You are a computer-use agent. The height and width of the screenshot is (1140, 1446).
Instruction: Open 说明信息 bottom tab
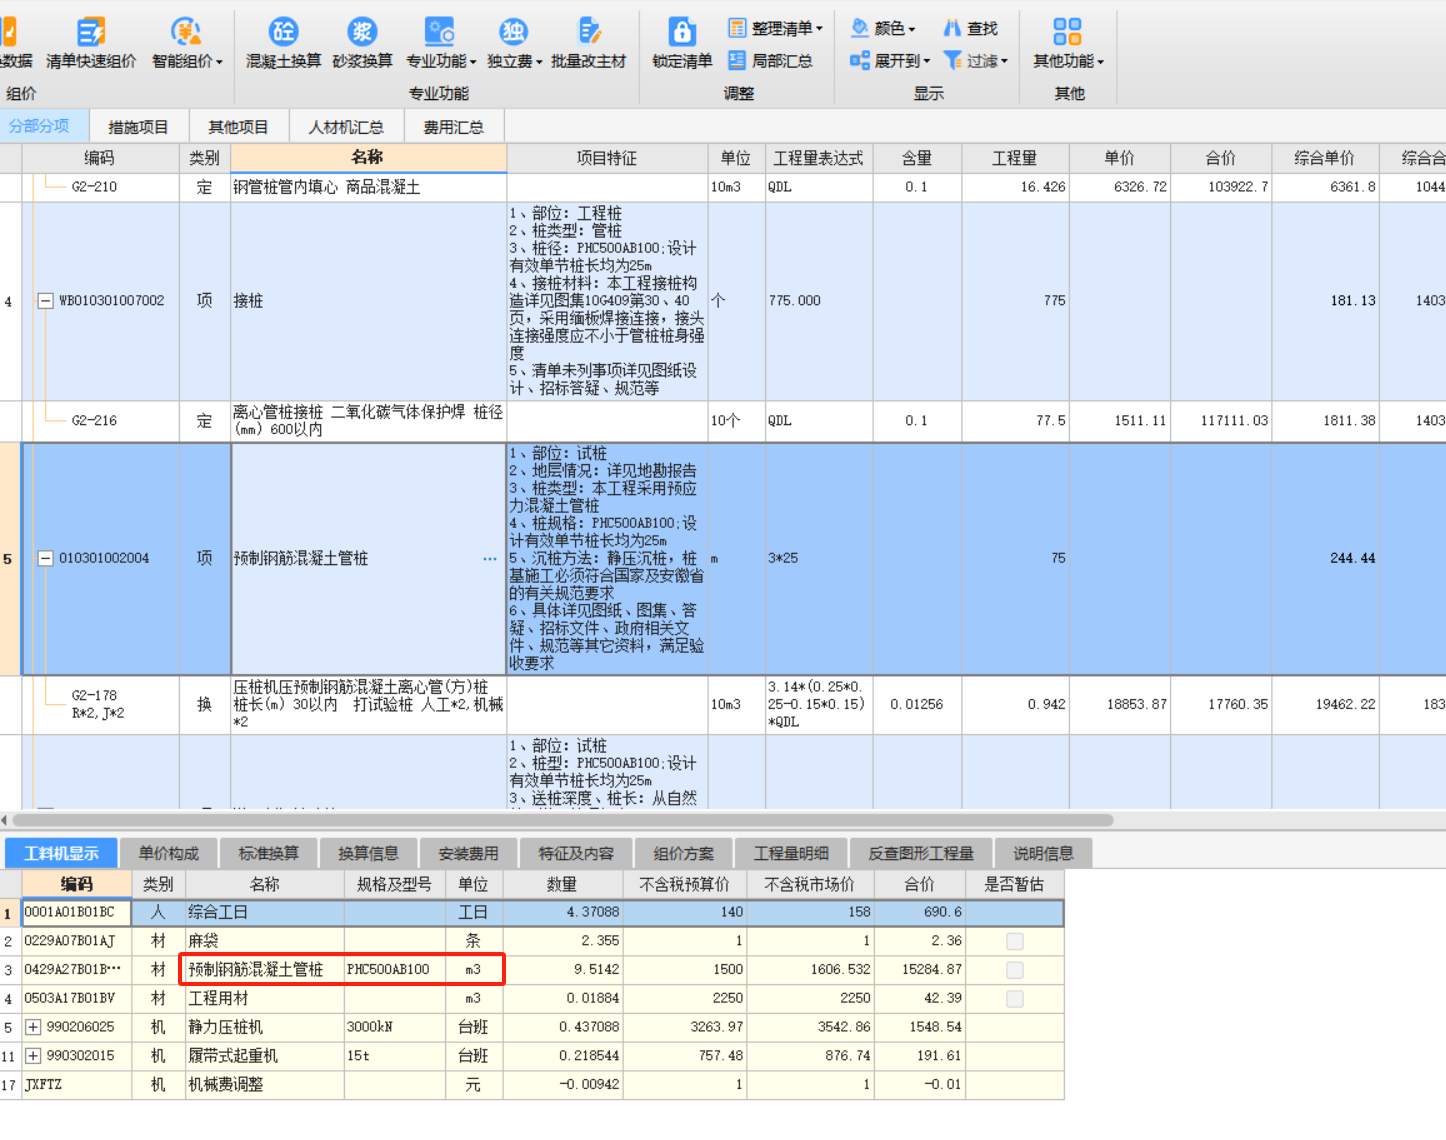point(1043,853)
